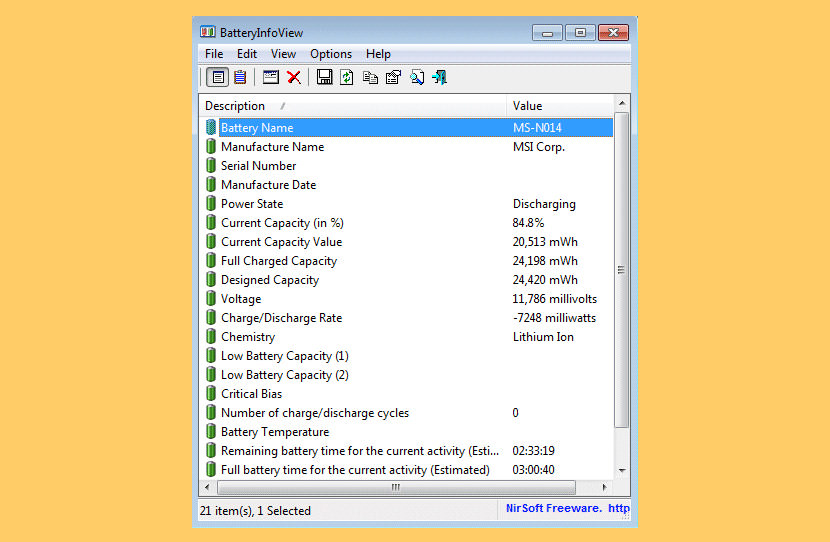Select the Serial Number row

[x=407, y=166]
